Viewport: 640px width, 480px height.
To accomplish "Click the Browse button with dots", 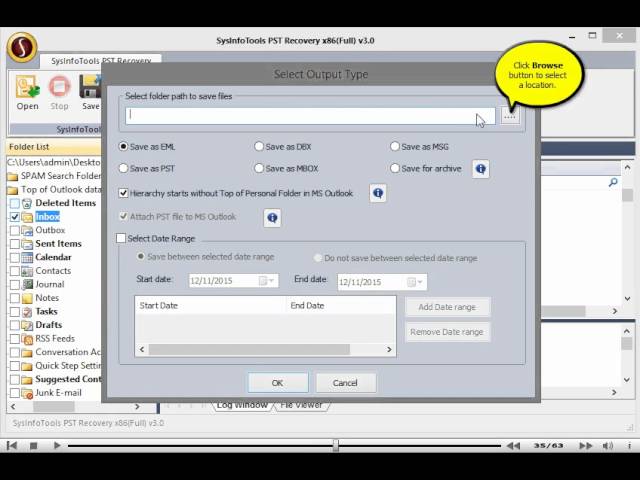I will click(510, 117).
